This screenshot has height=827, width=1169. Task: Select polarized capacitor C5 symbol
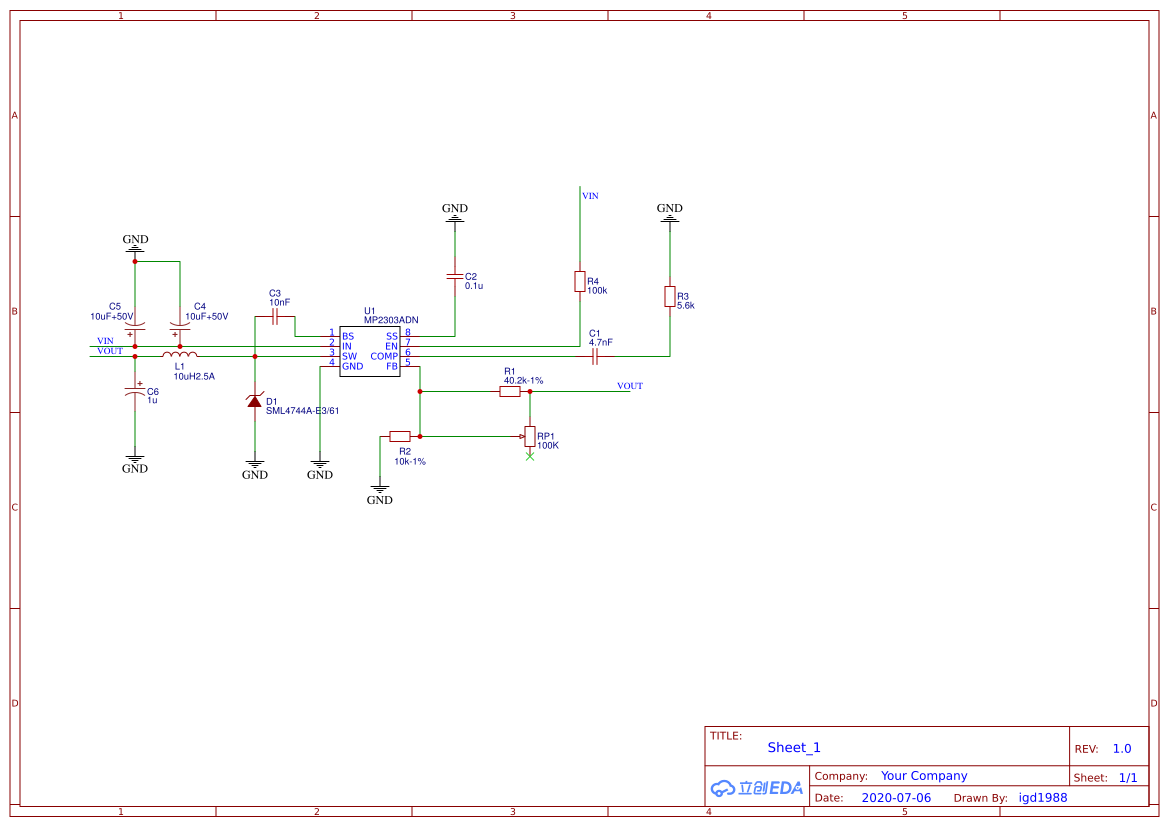(135, 327)
